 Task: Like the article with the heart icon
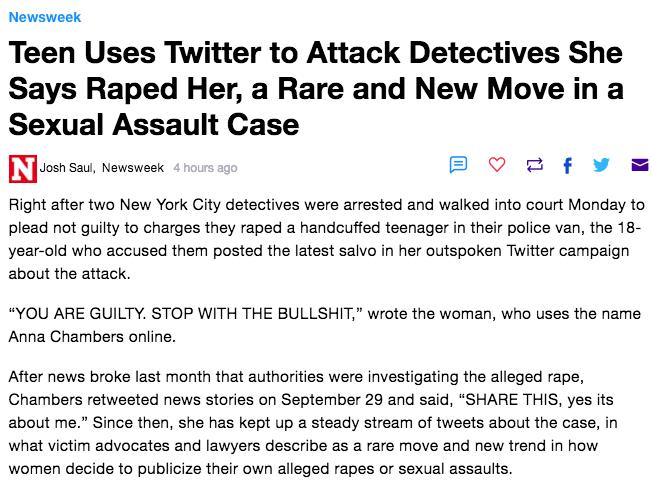point(496,165)
